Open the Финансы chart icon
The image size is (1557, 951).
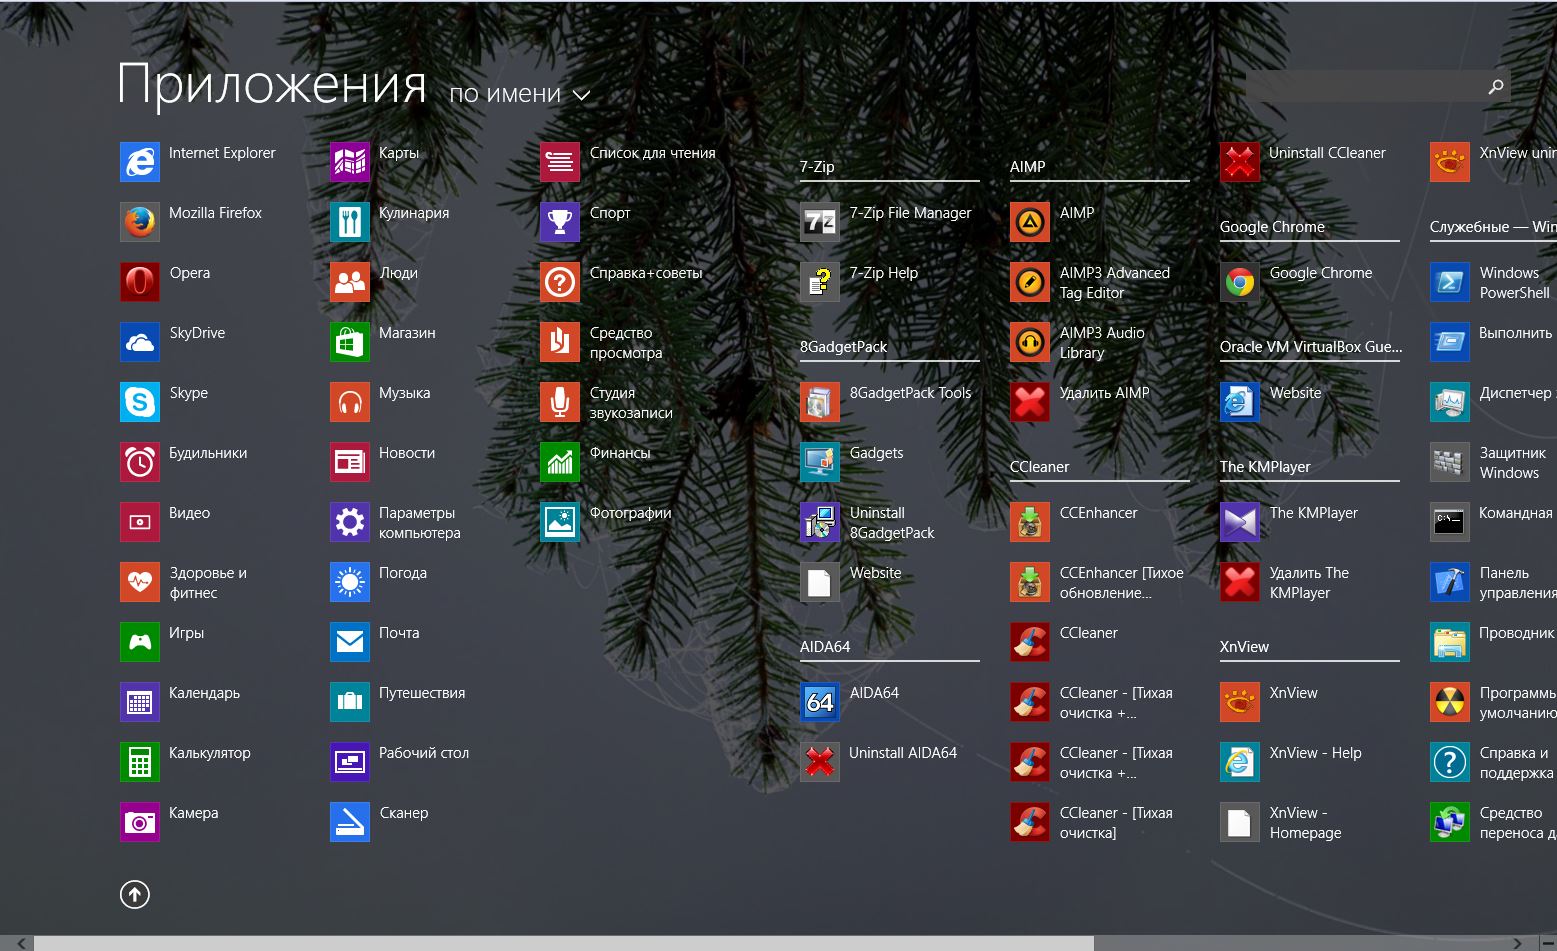pos(560,462)
